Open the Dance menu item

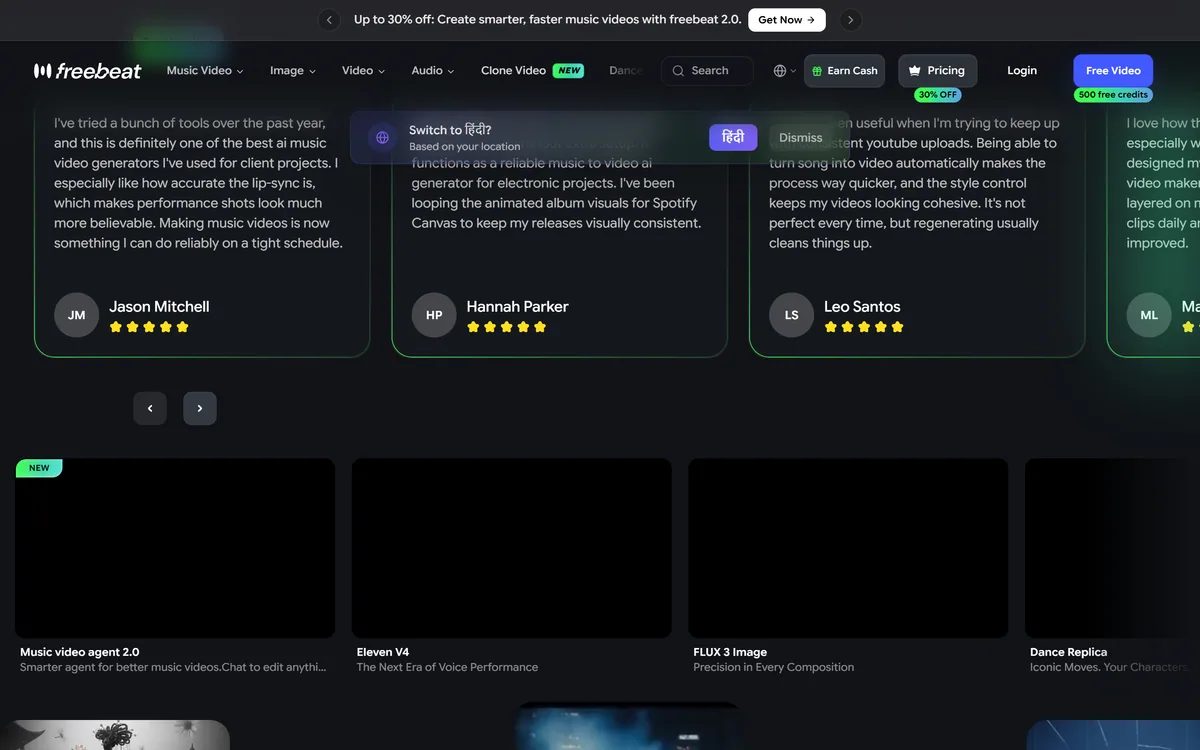[626, 71]
